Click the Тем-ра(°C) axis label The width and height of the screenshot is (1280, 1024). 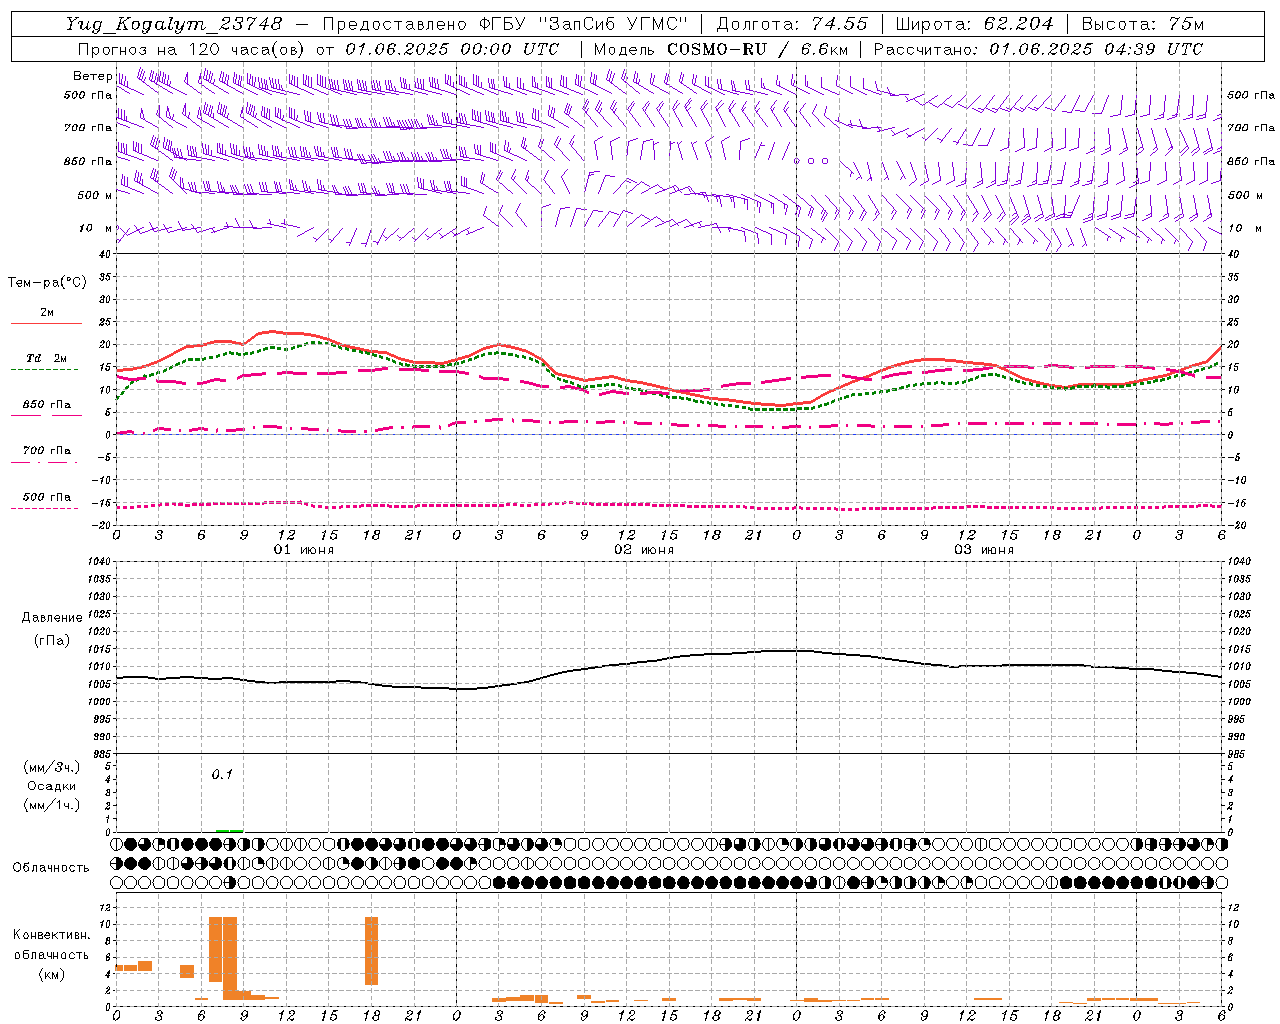tap(47, 283)
